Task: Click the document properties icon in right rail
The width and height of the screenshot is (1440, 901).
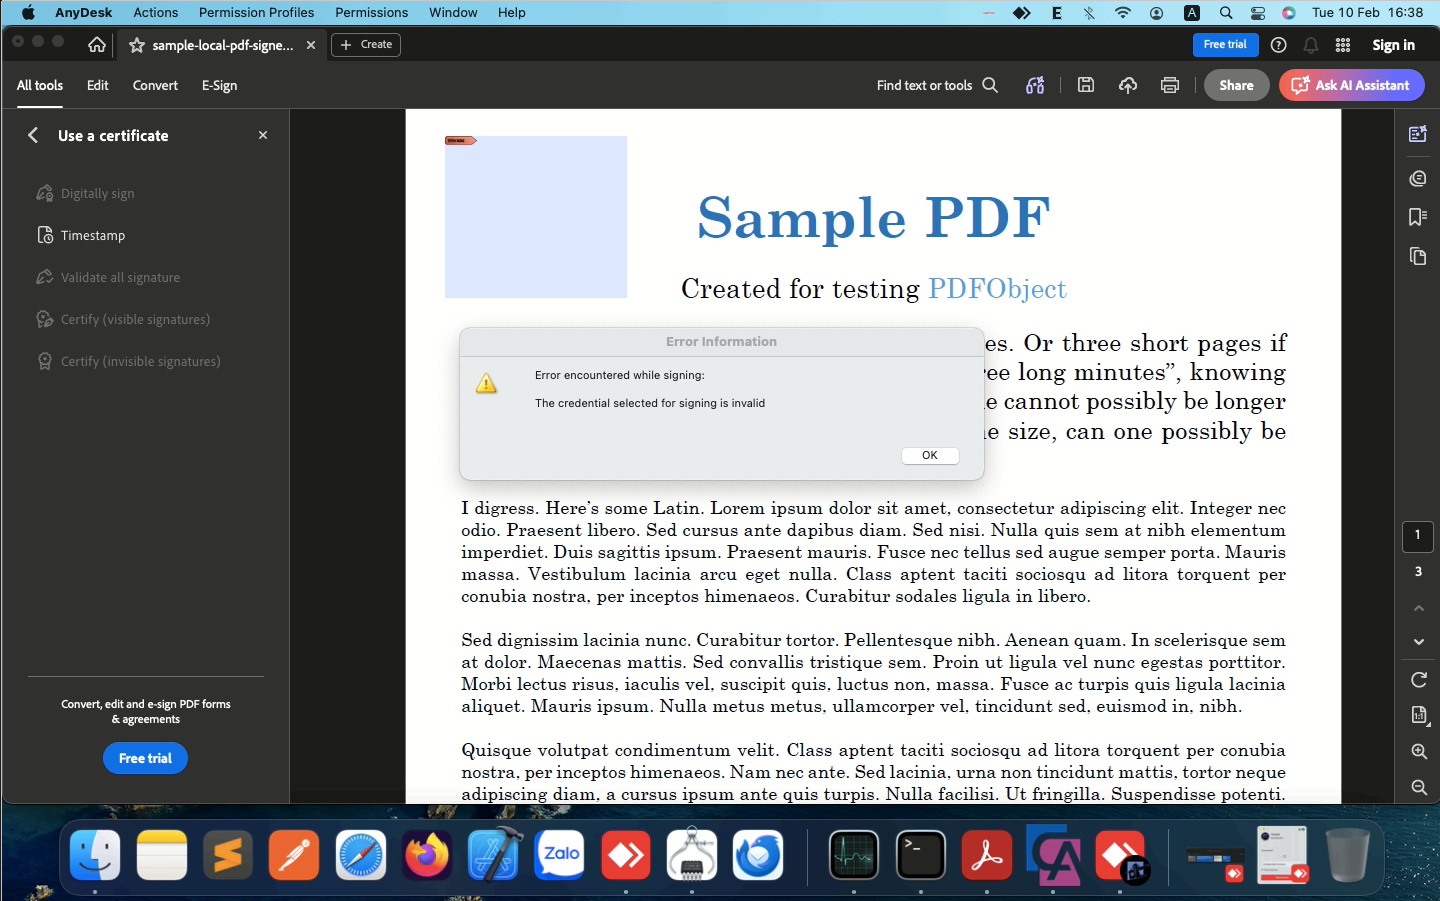Action: pos(1418,715)
